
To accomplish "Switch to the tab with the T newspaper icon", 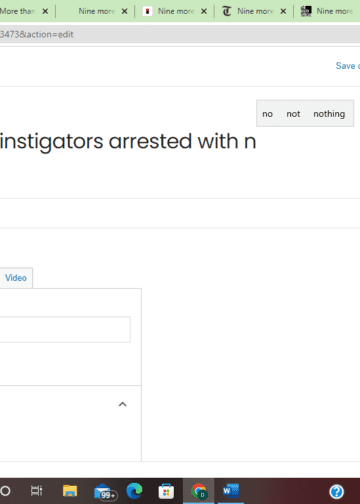I will (x=253, y=11).
